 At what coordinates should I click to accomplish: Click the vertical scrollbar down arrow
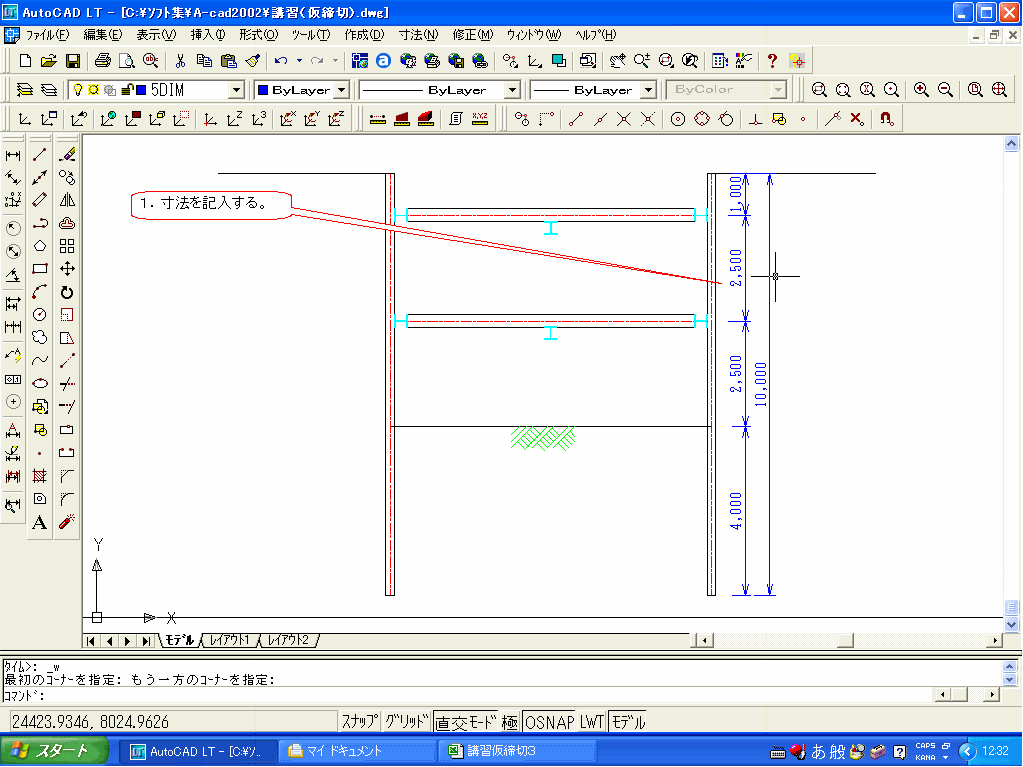(1011, 625)
